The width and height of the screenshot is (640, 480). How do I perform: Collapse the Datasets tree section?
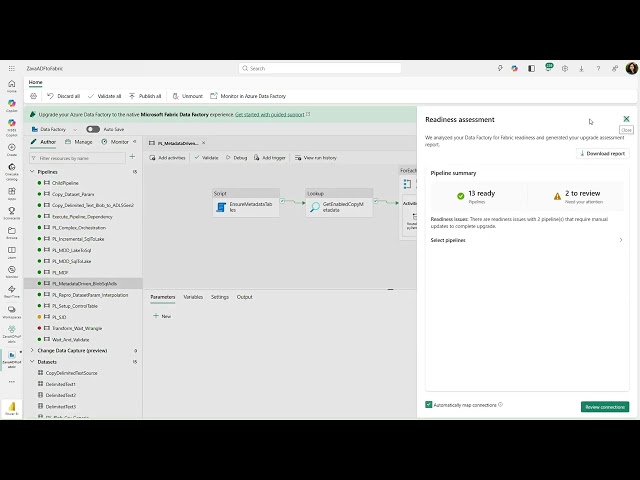click(32, 362)
